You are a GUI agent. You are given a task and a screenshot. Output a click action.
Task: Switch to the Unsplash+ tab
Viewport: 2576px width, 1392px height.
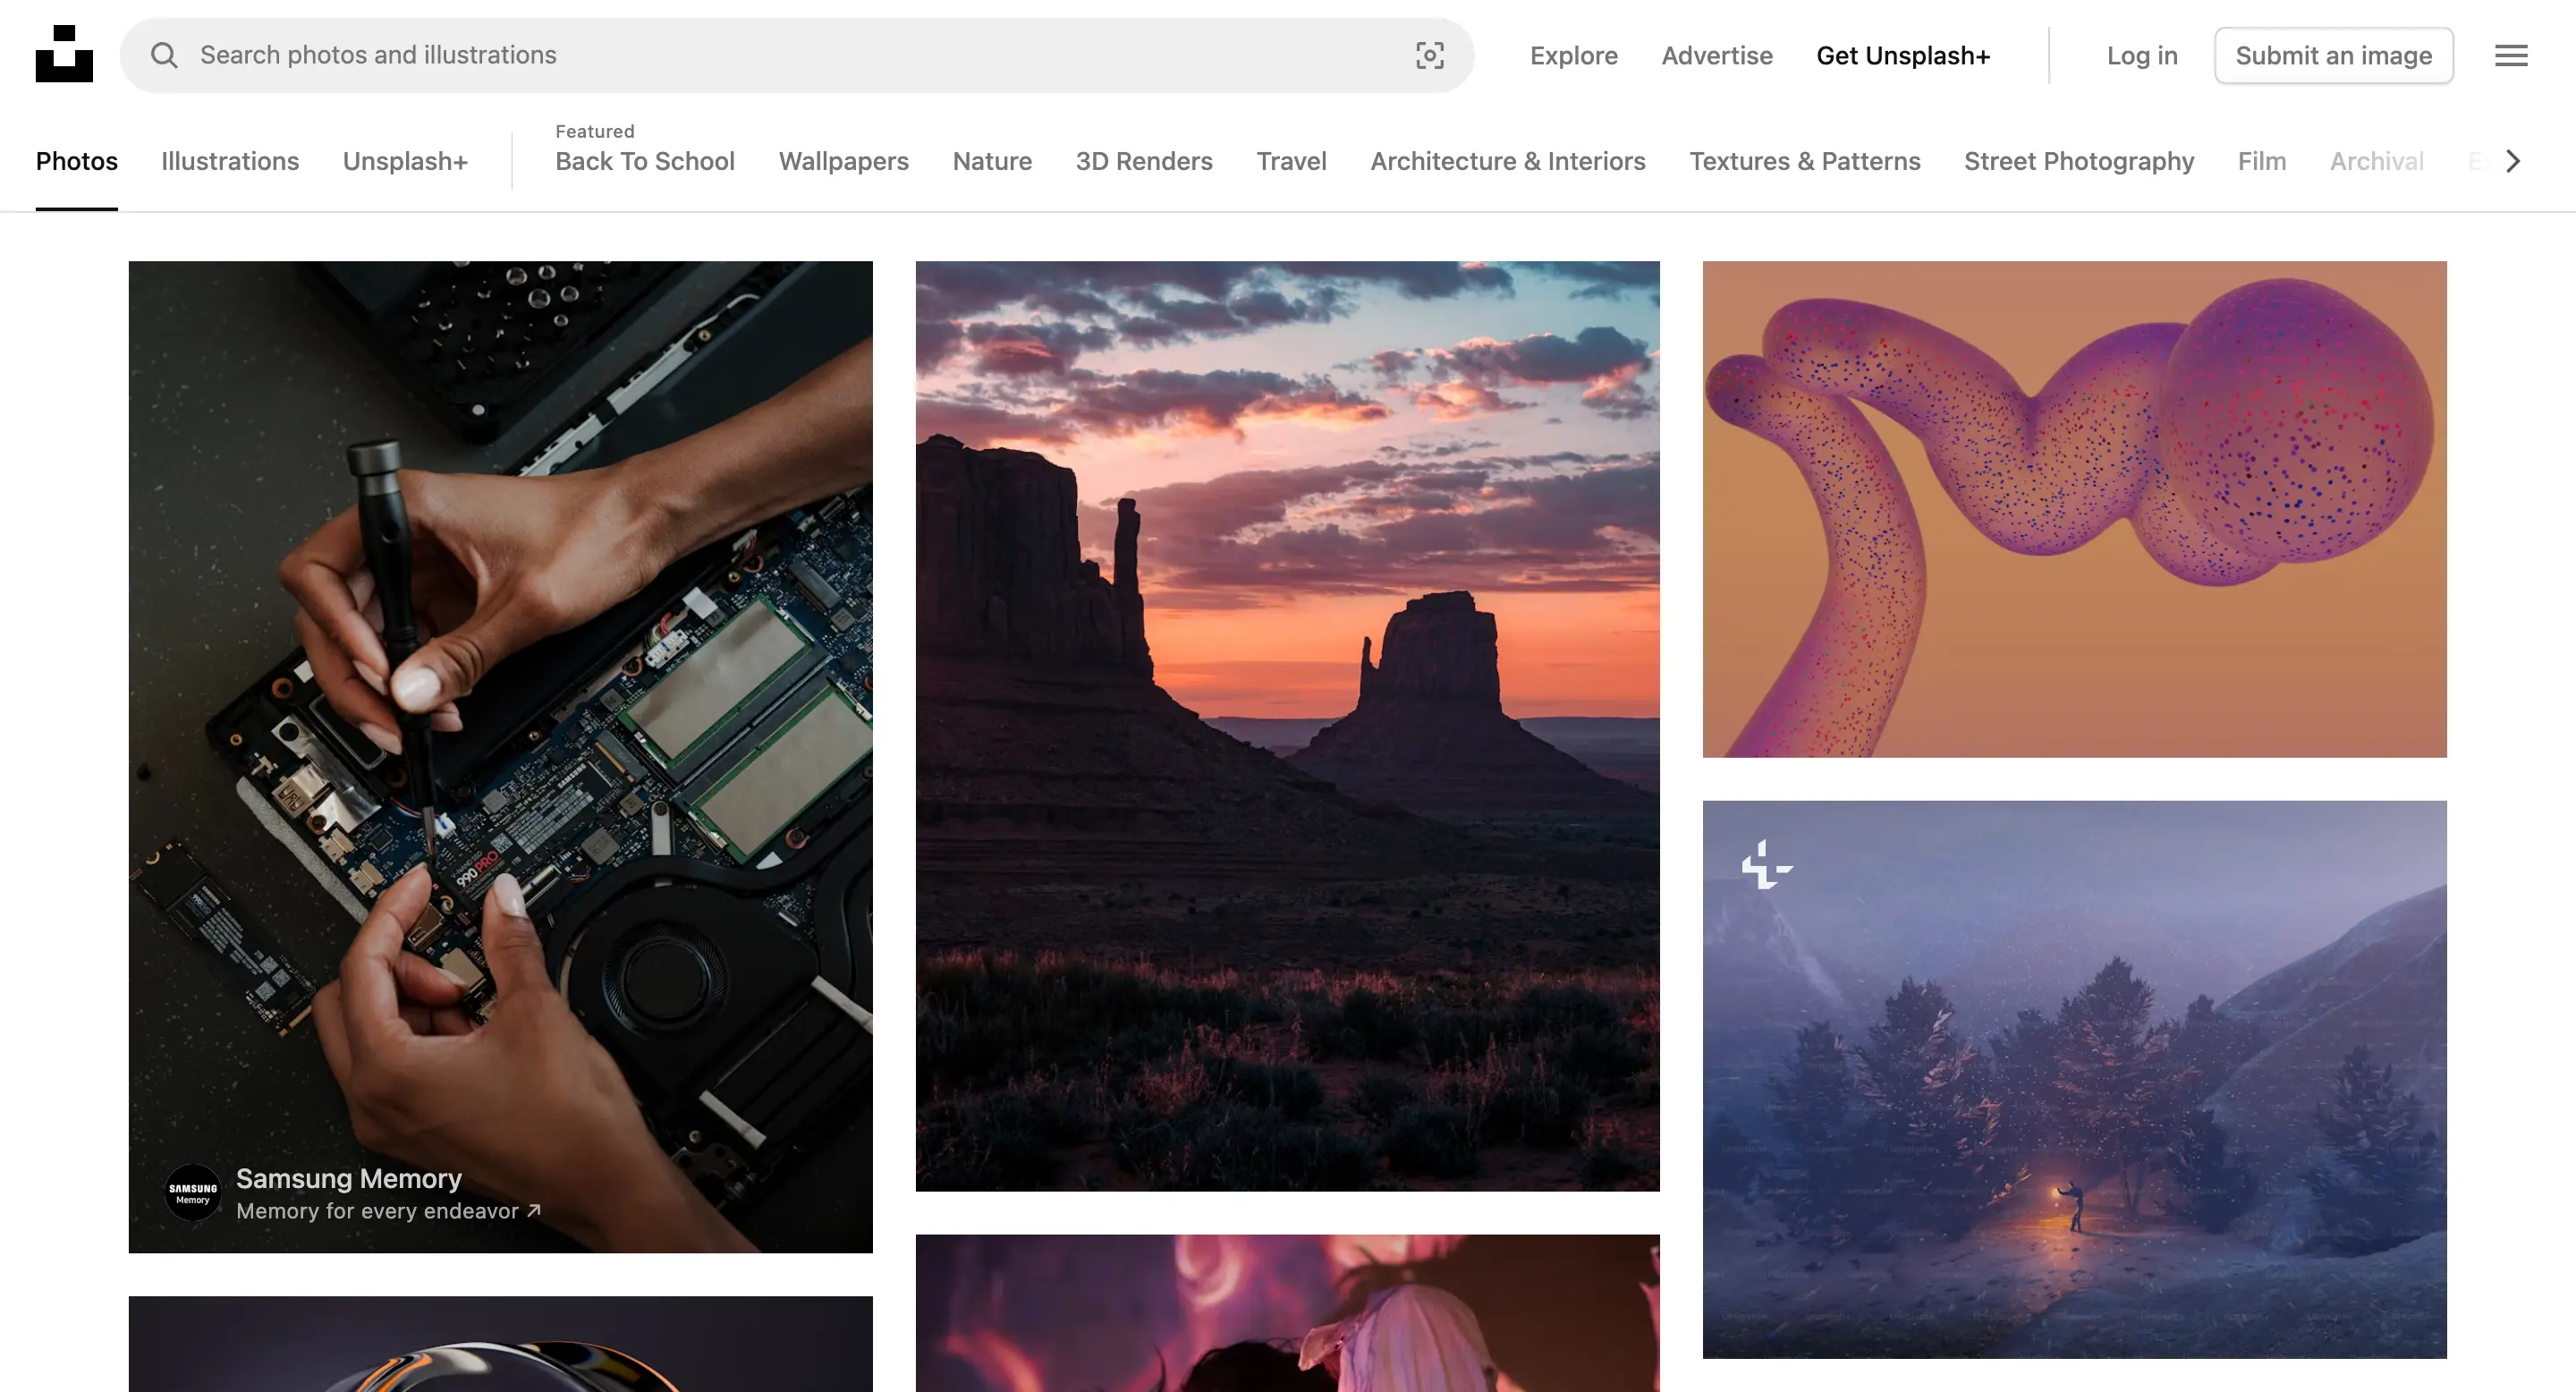pos(405,161)
